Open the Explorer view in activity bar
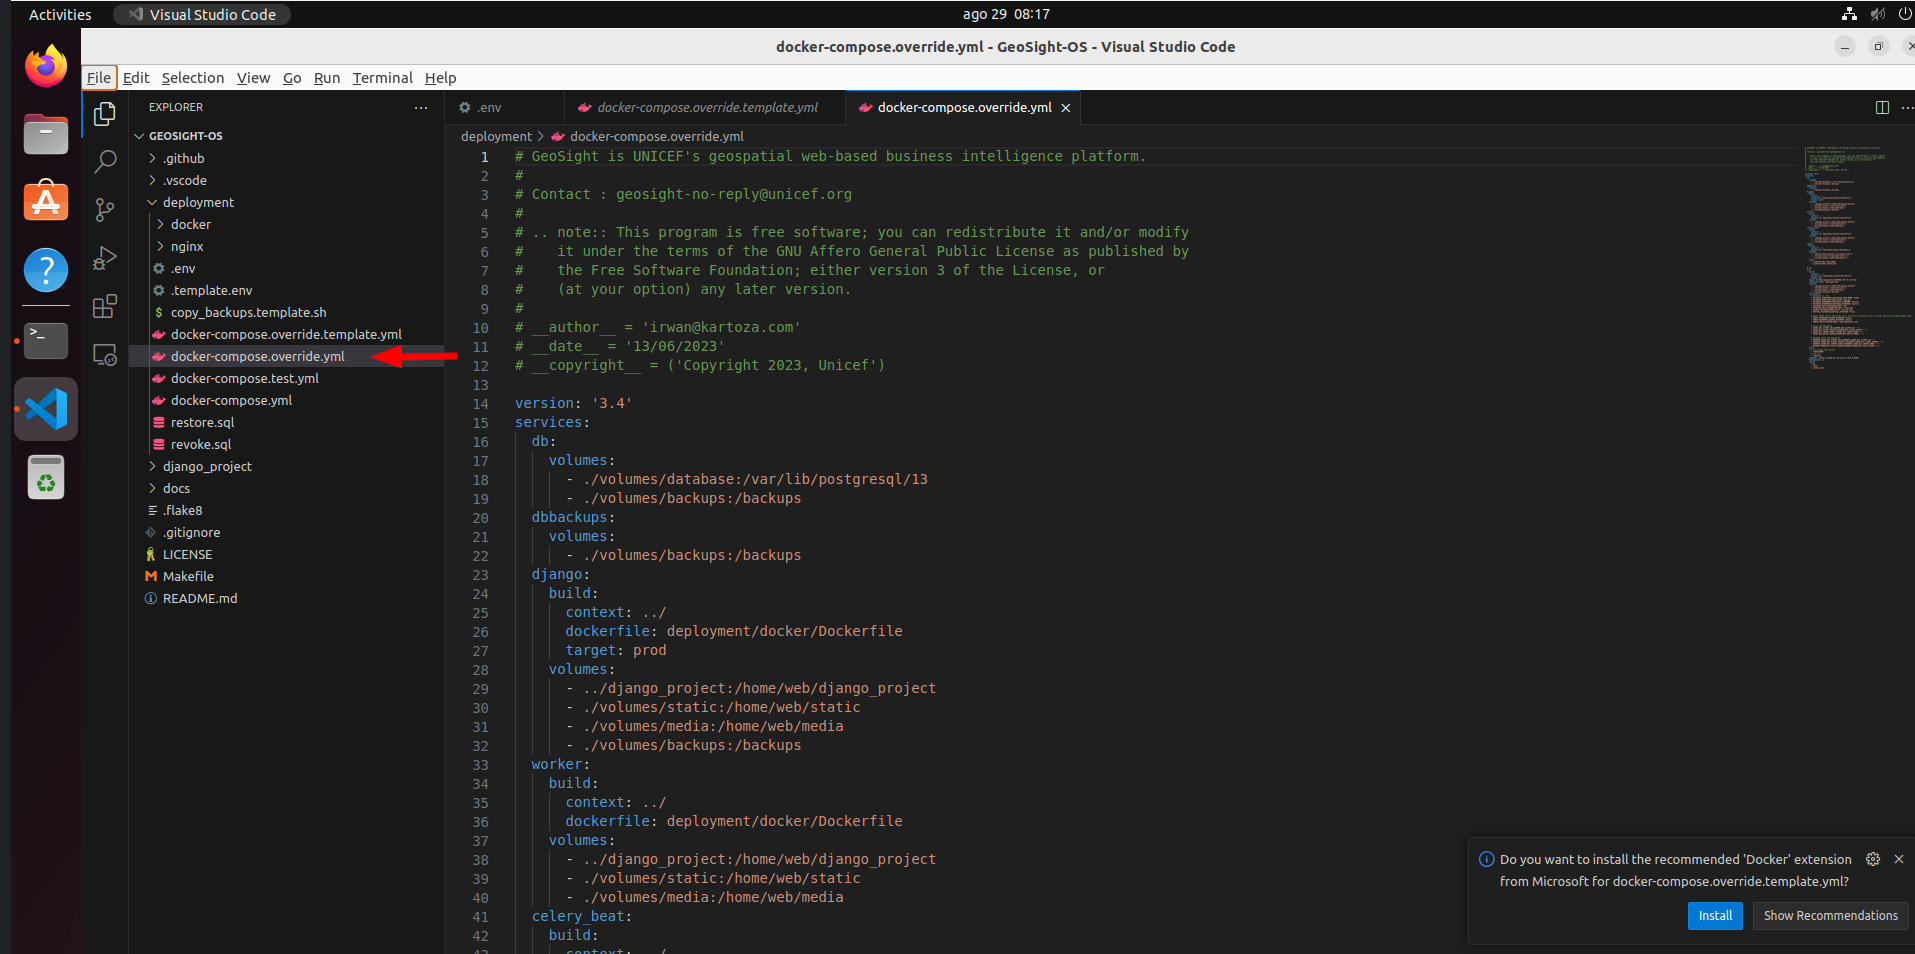 tap(105, 114)
